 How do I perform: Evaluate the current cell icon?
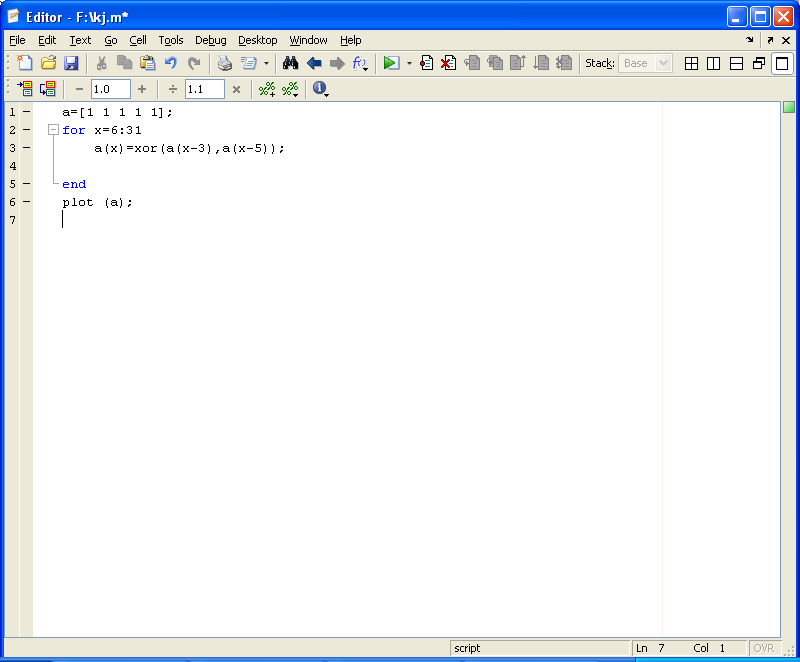click(x=24, y=89)
